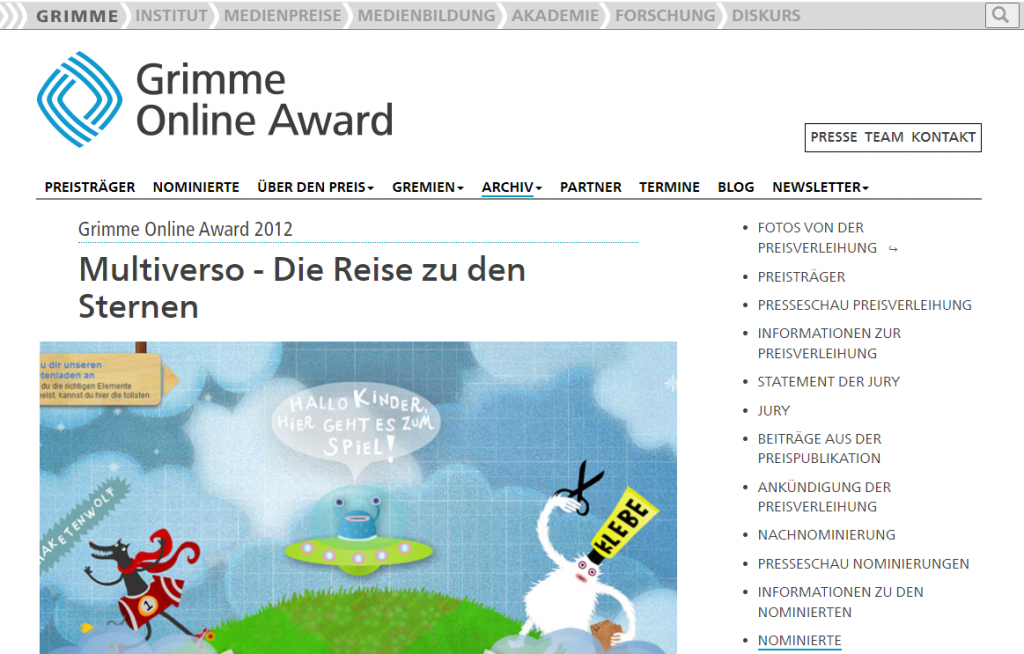Open the TEAM link

click(884, 137)
